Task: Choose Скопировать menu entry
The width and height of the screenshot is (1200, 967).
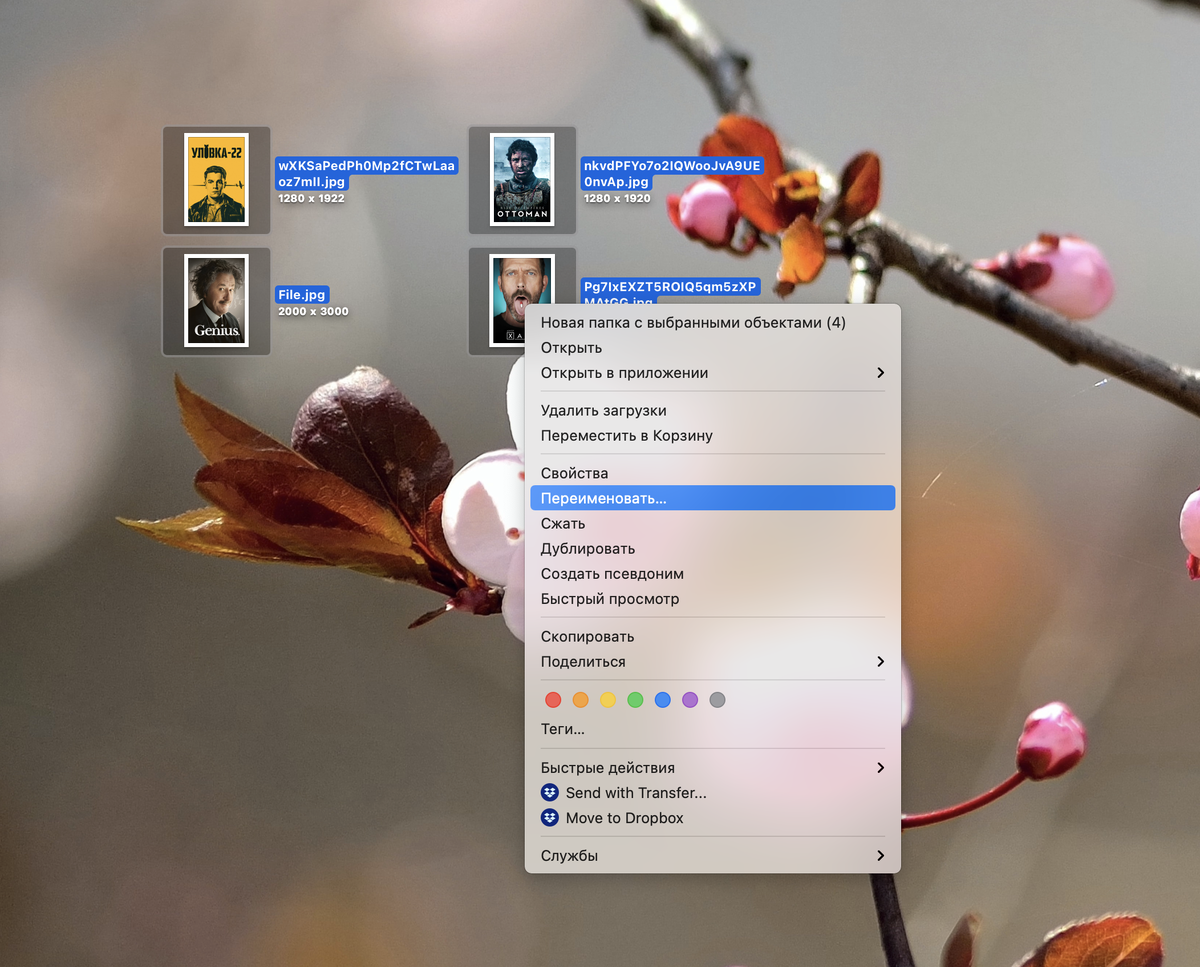Action: click(x=713, y=637)
